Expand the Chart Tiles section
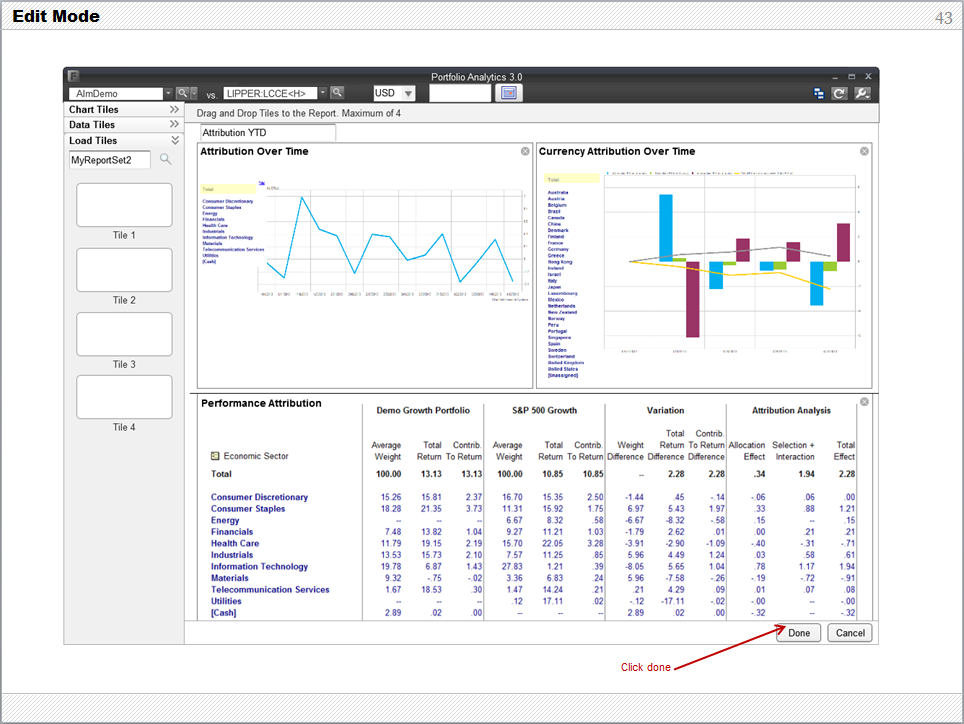 coord(175,109)
